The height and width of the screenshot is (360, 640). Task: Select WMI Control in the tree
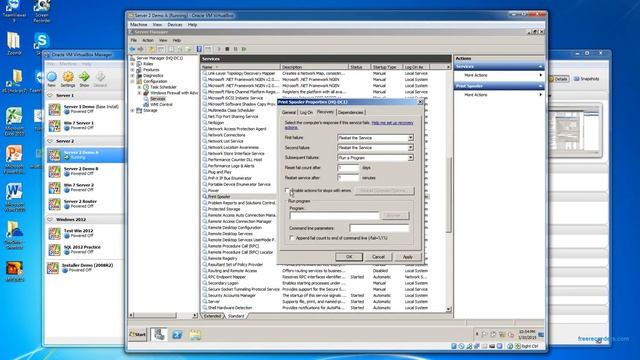tap(161, 104)
